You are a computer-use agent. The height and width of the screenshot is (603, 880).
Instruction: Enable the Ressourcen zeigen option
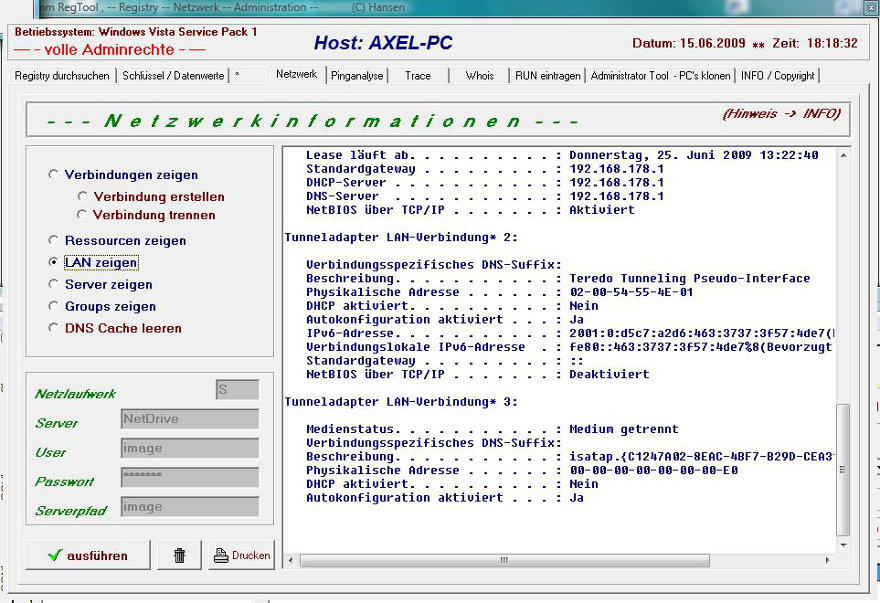(x=54, y=241)
